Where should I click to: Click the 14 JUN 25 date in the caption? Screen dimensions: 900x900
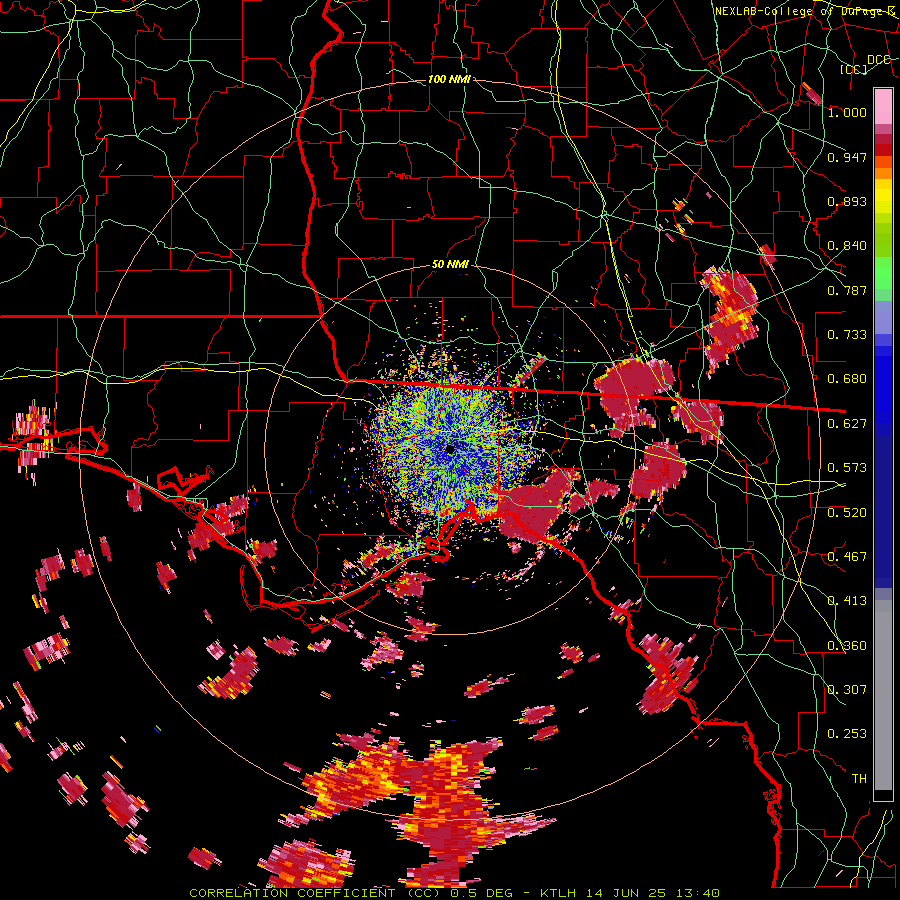[624, 893]
